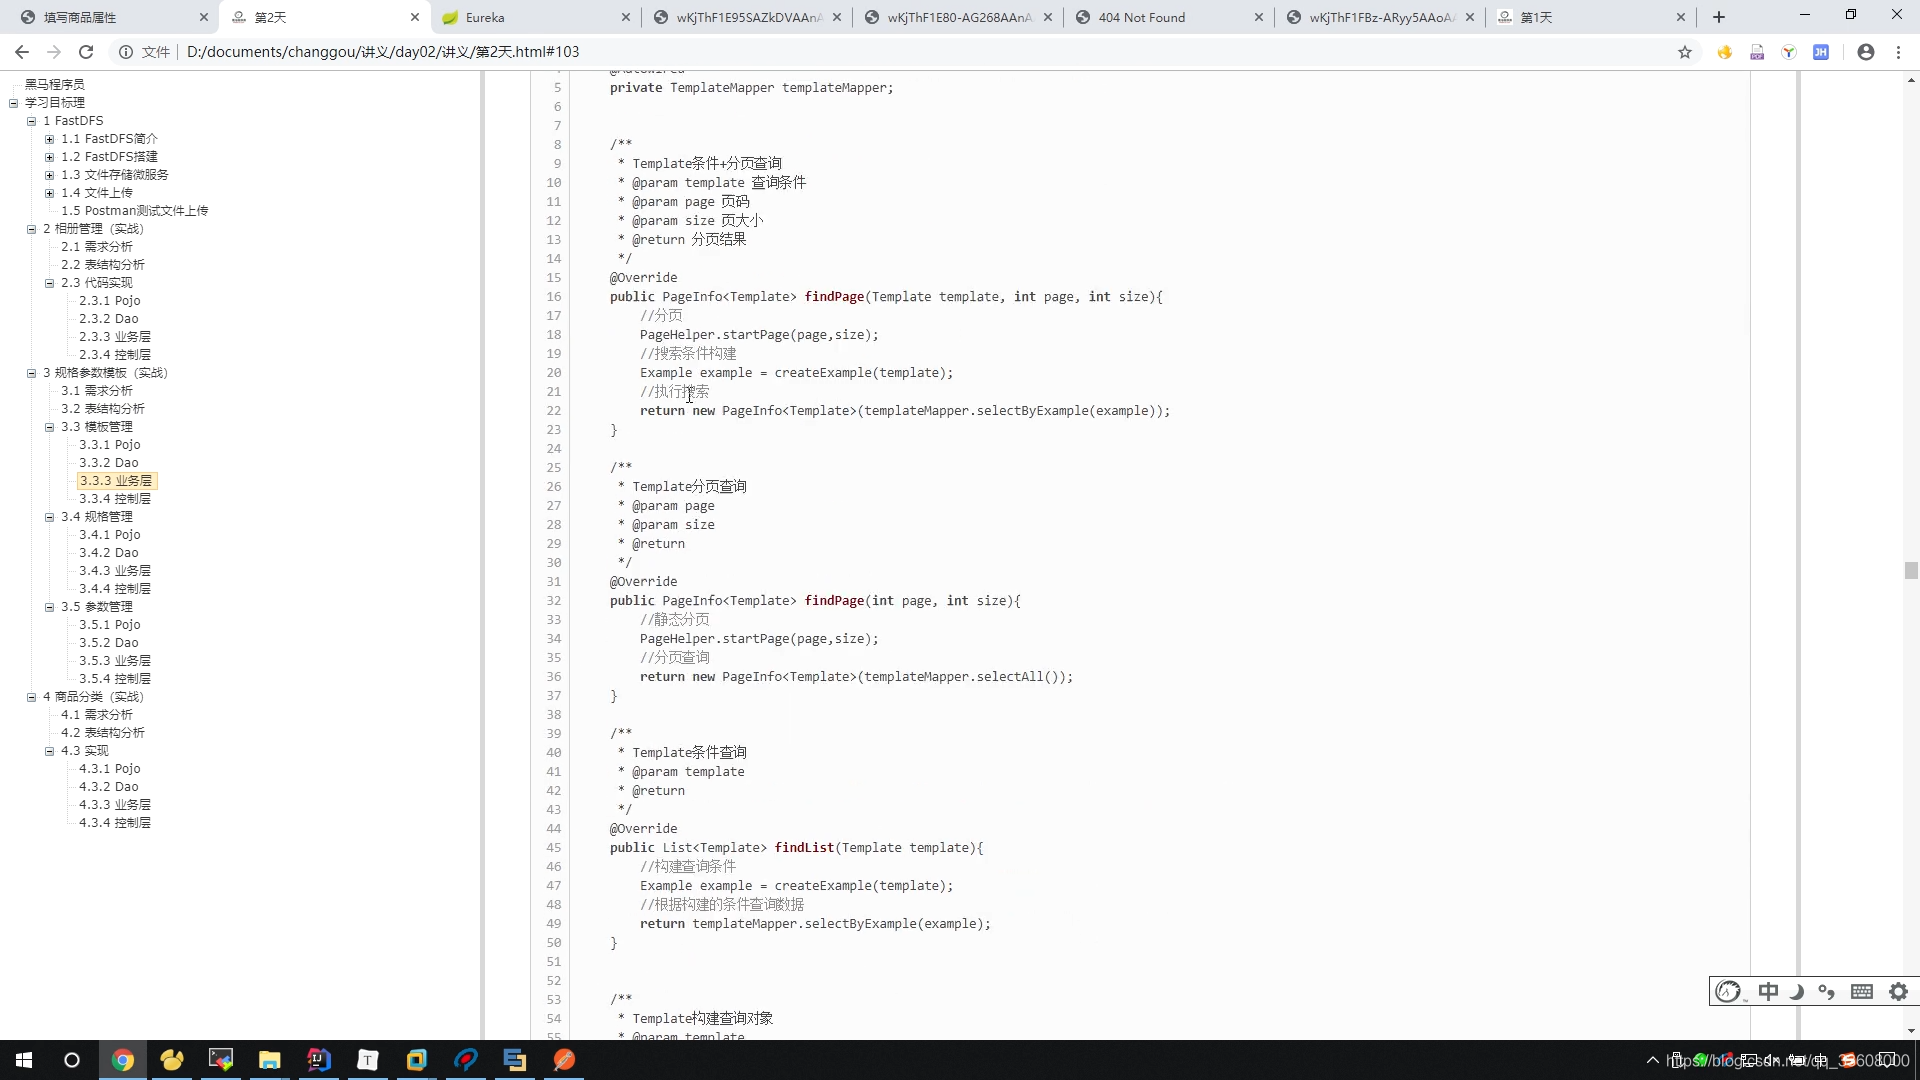Open section 2.3.2 Dao
The height and width of the screenshot is (1080, 1920).
(109, 319)
